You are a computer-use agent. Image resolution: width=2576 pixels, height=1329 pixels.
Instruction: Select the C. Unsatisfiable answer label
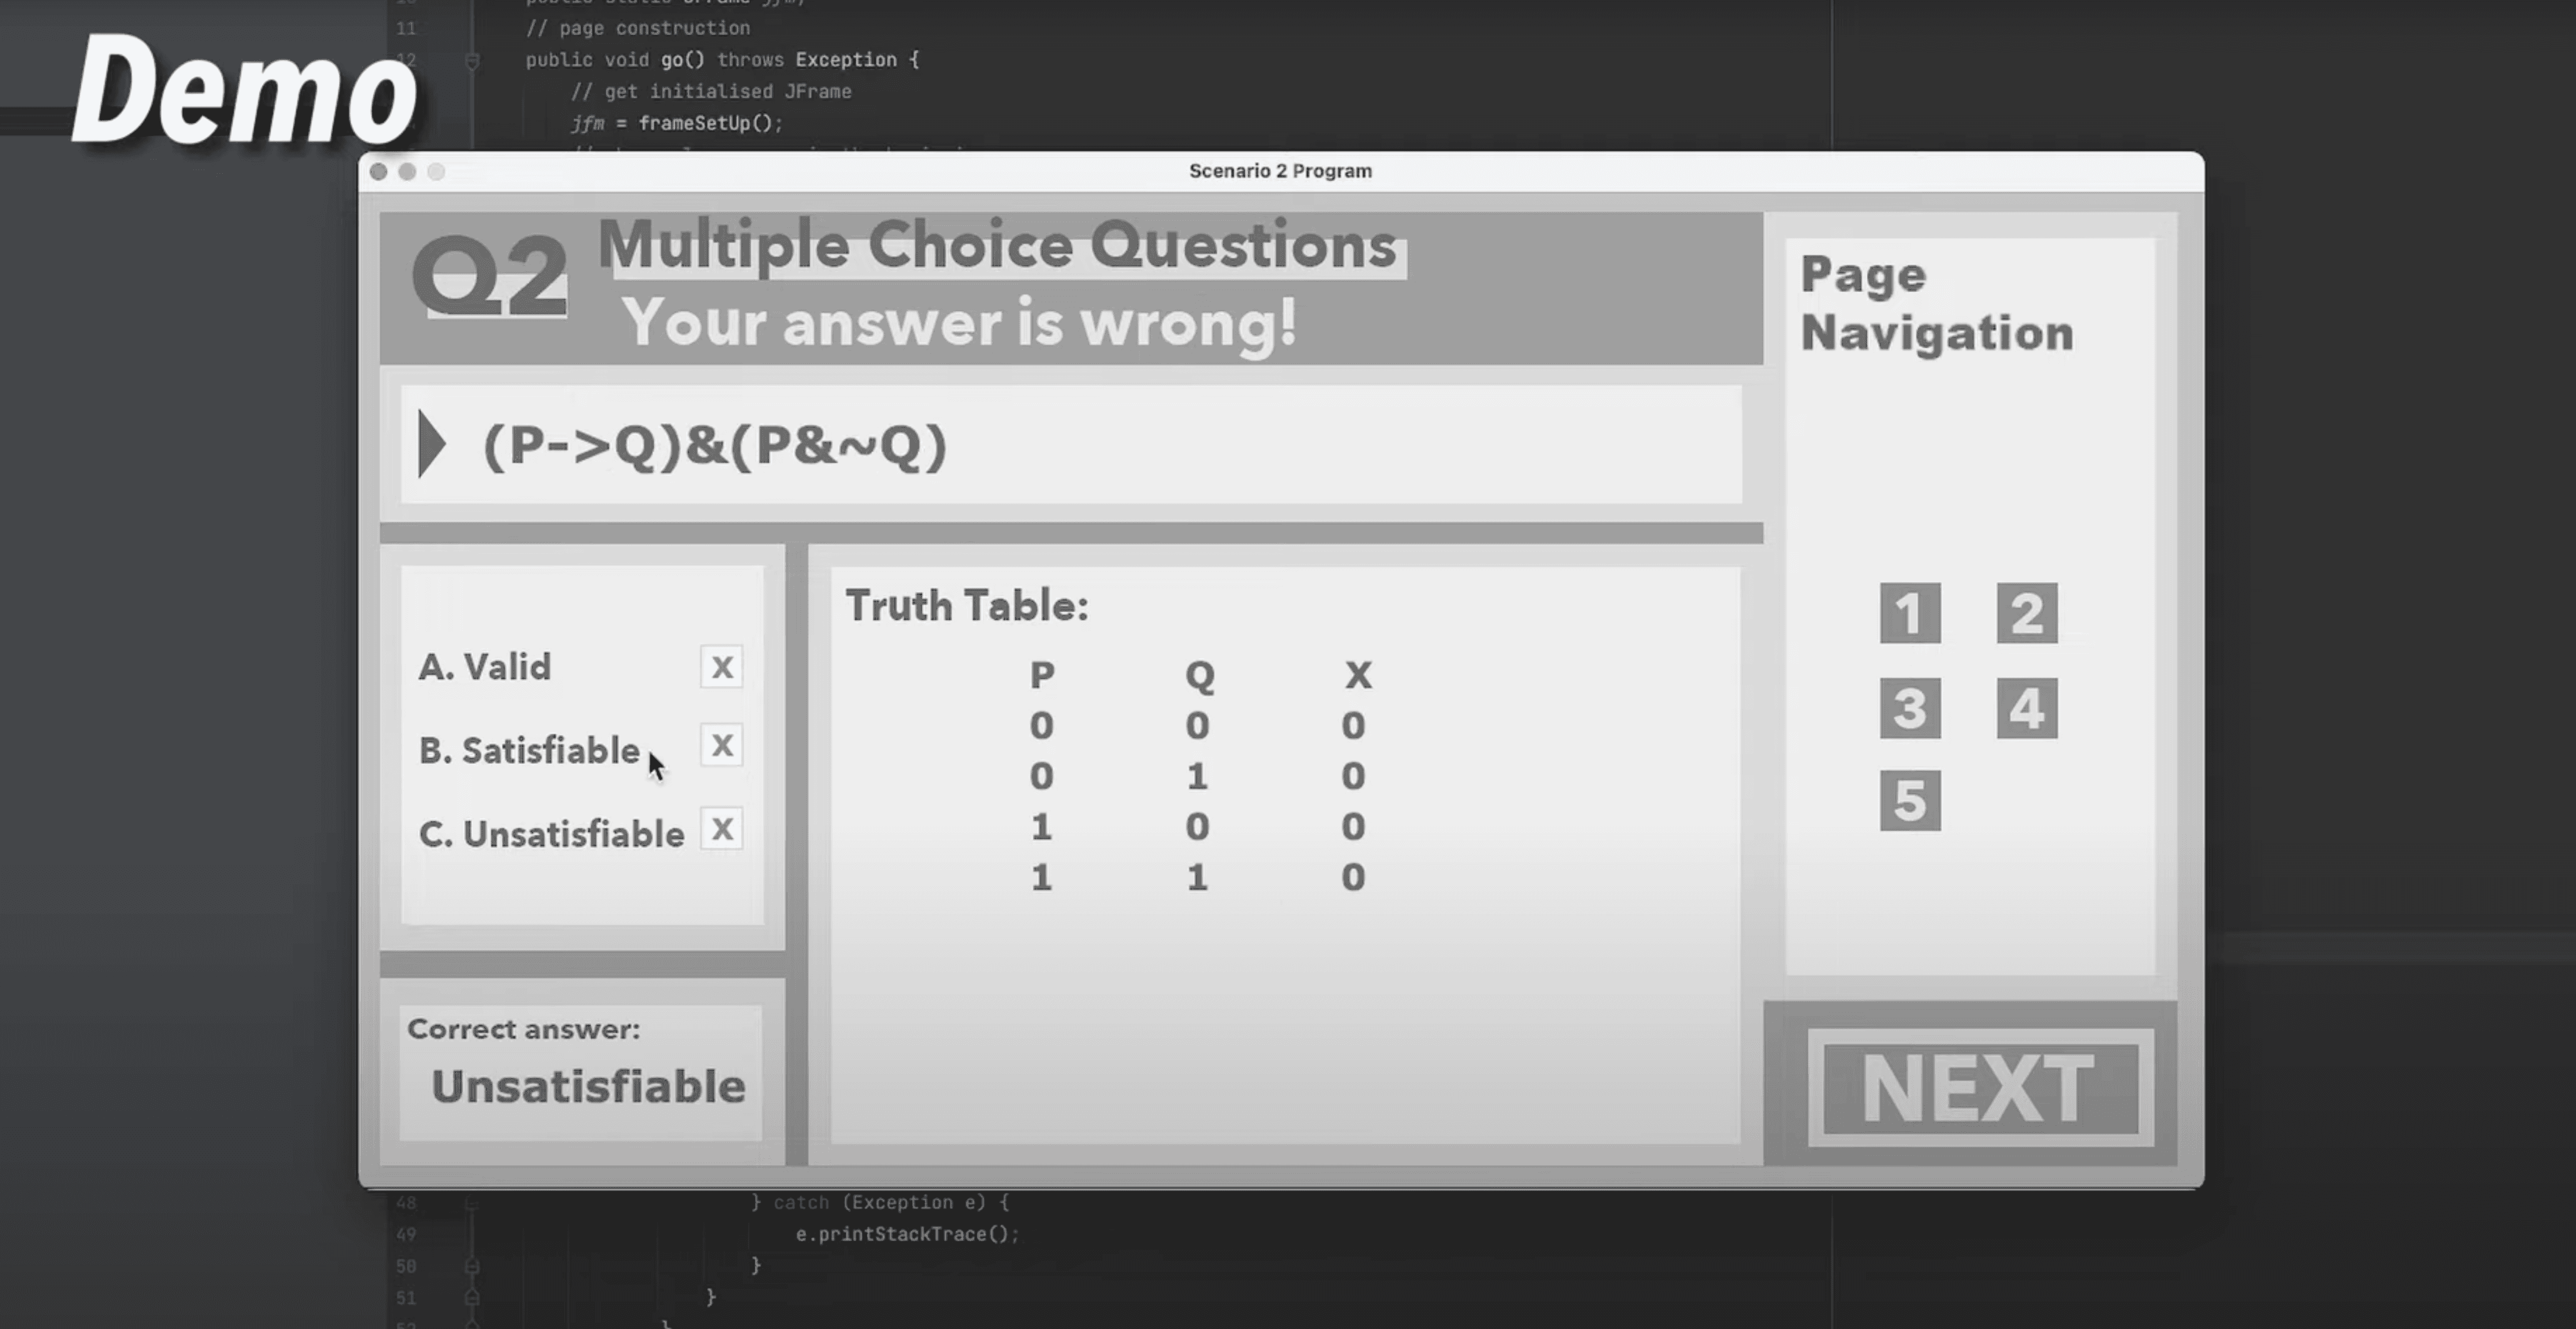click(x=551, y=834)
